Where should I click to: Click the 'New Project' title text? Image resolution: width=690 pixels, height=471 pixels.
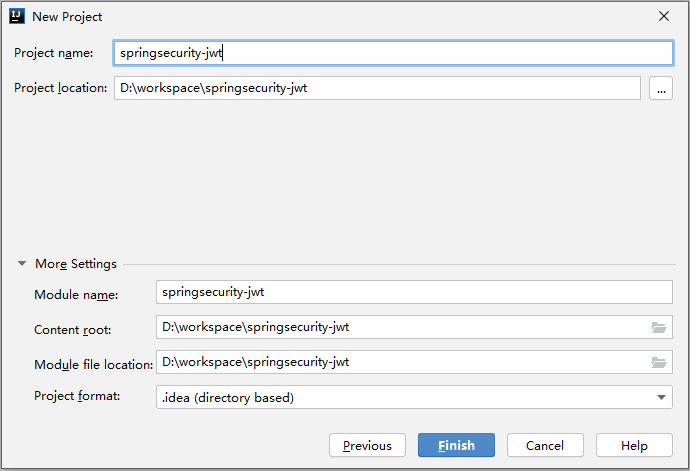pyautogui.click(x=67, y=17)
